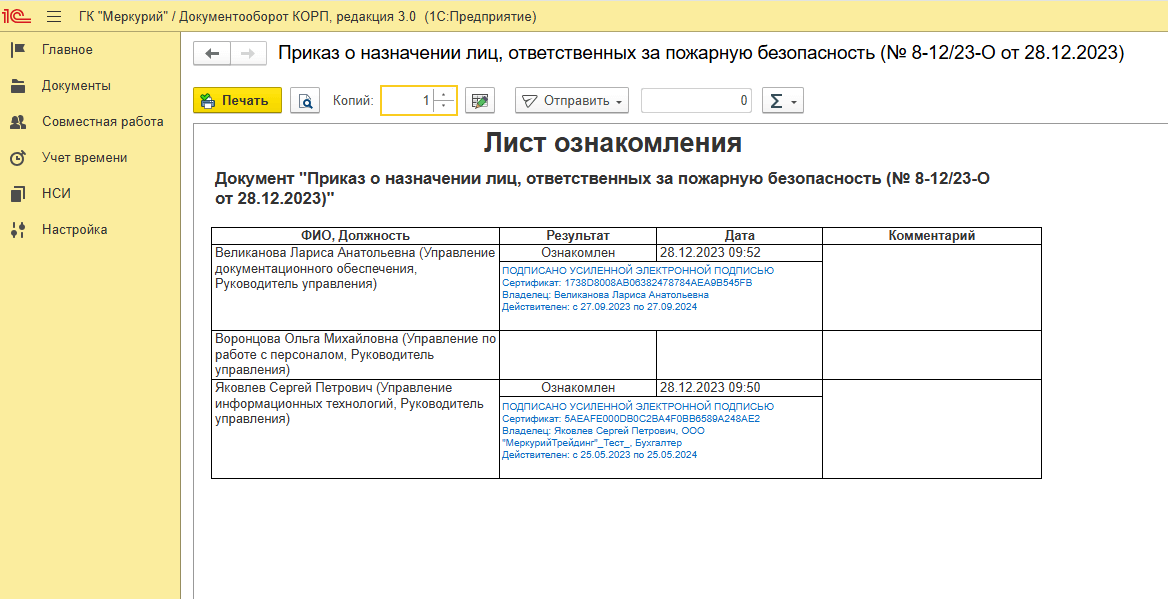Viewport: 1168px width, 599px height.
Task: Expand the Отправить dropdown
Action: click(x=572, y=101)
